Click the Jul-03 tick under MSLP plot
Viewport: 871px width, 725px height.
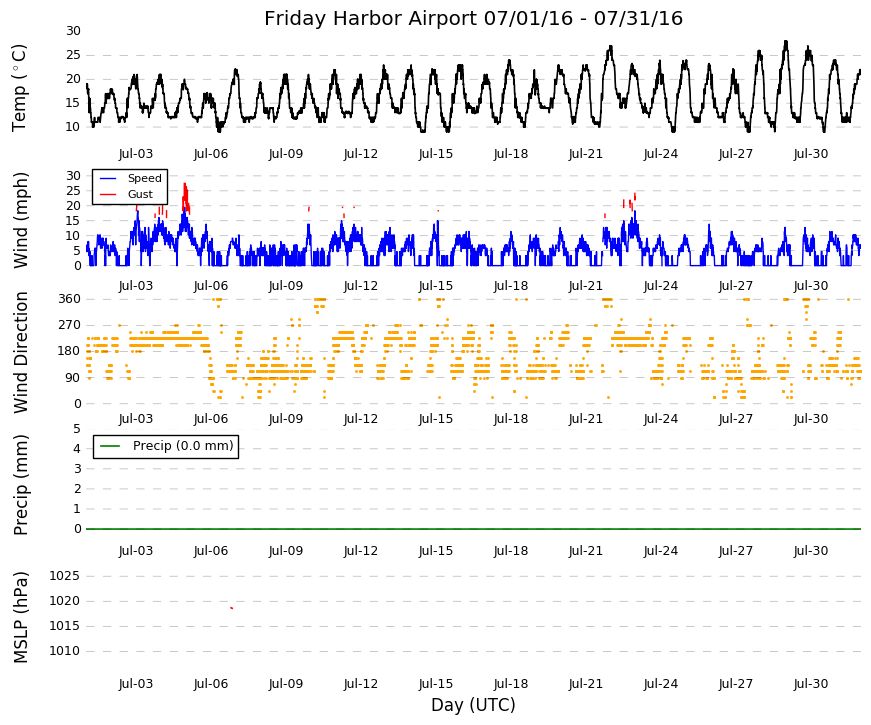click(x=136, y=684)
